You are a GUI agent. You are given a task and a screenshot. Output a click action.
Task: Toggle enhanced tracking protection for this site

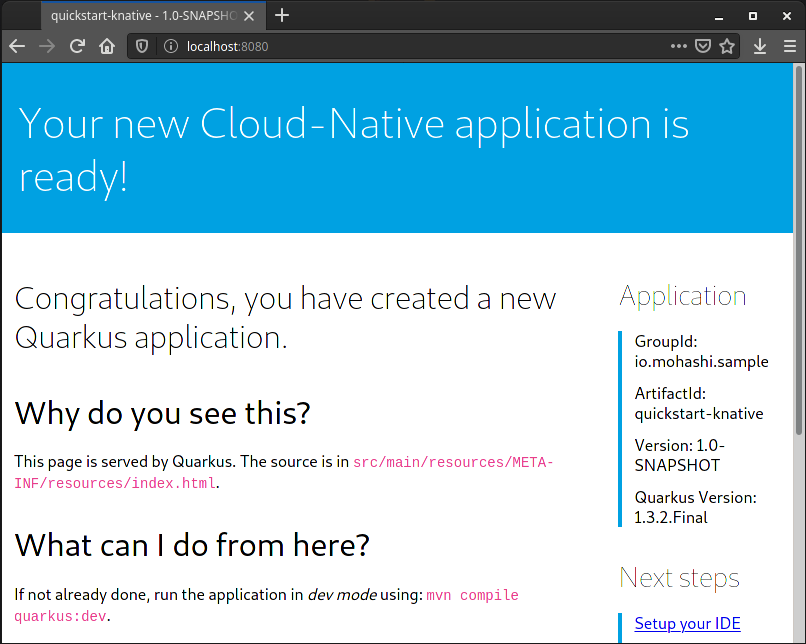[x=141, y=46]
